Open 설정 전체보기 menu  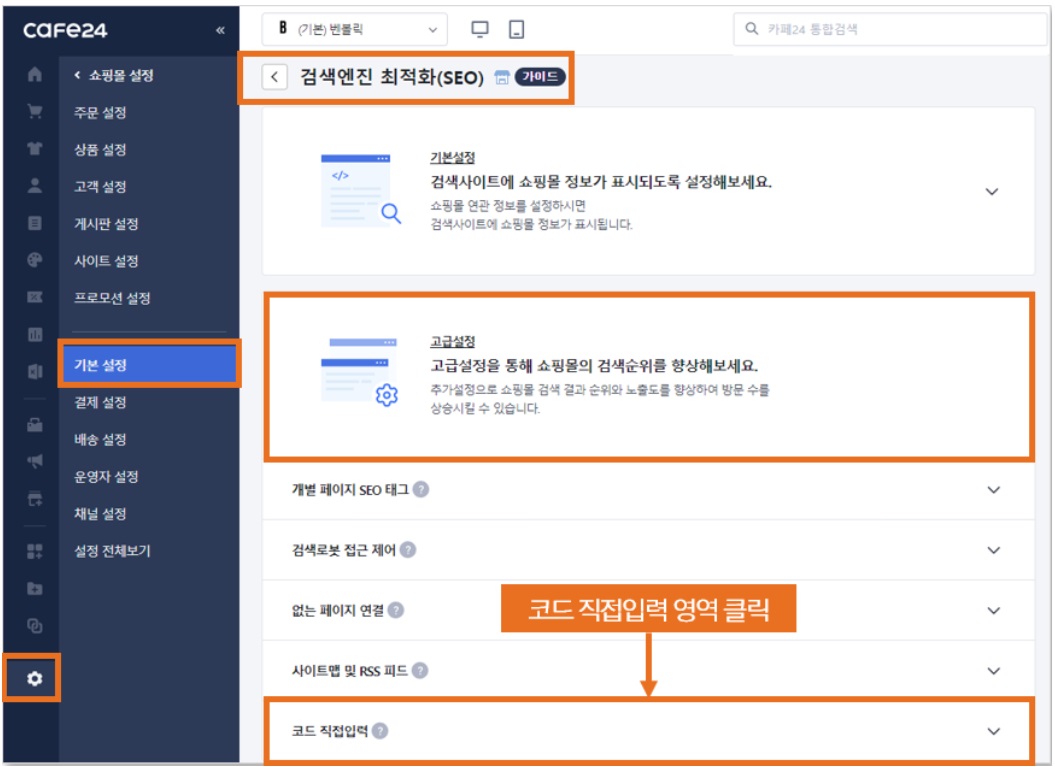[112, 550]
